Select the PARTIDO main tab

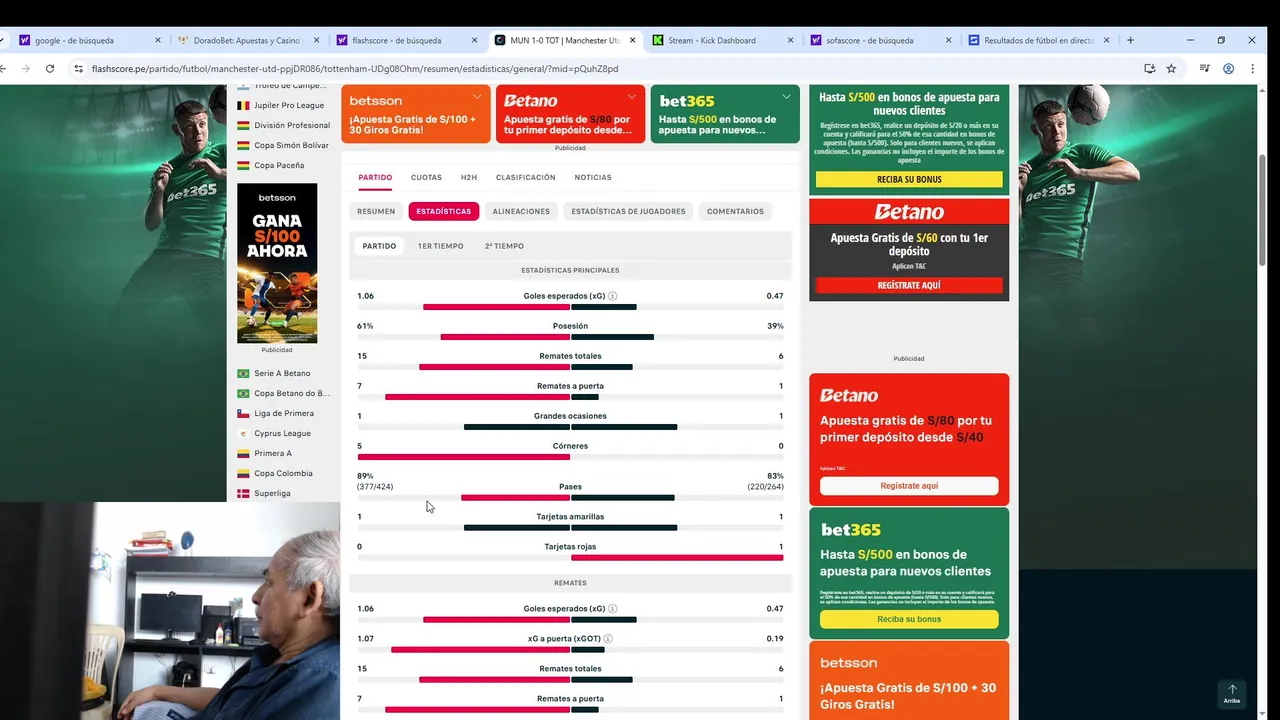(x=375, y=177)
